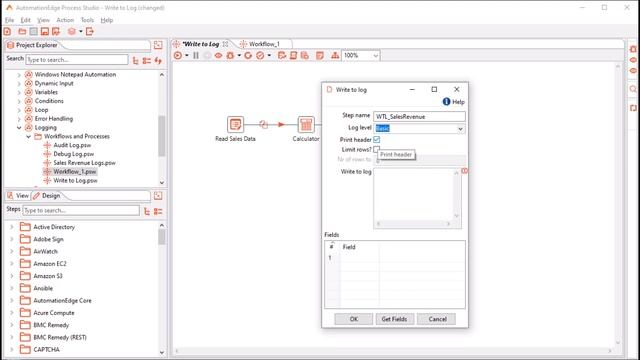Viewport: 640px width, 360px height.
Task: Open the Run button dropdown arrow
Action: coord(187,56)
